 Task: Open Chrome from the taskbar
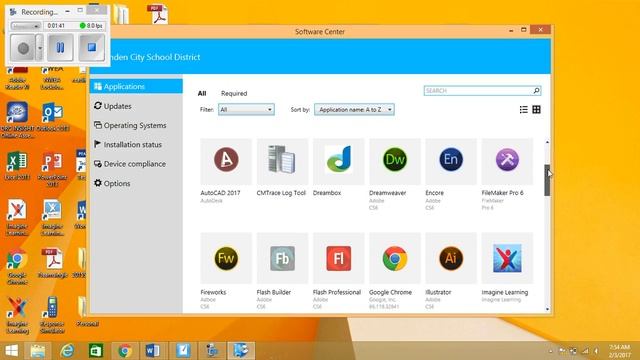125,351
